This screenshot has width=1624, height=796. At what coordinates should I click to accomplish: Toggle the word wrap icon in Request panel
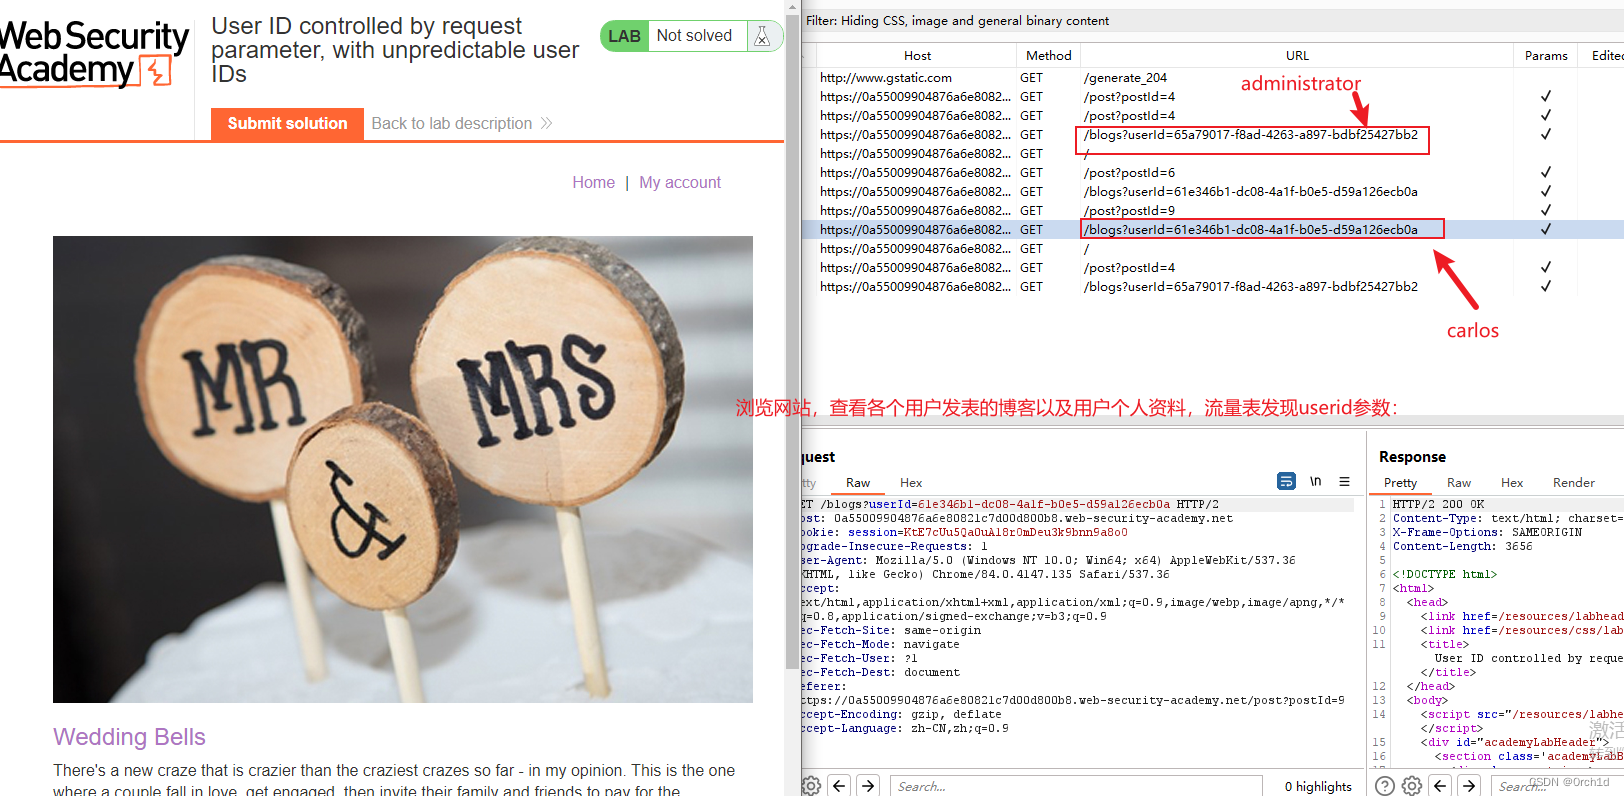1287,481
